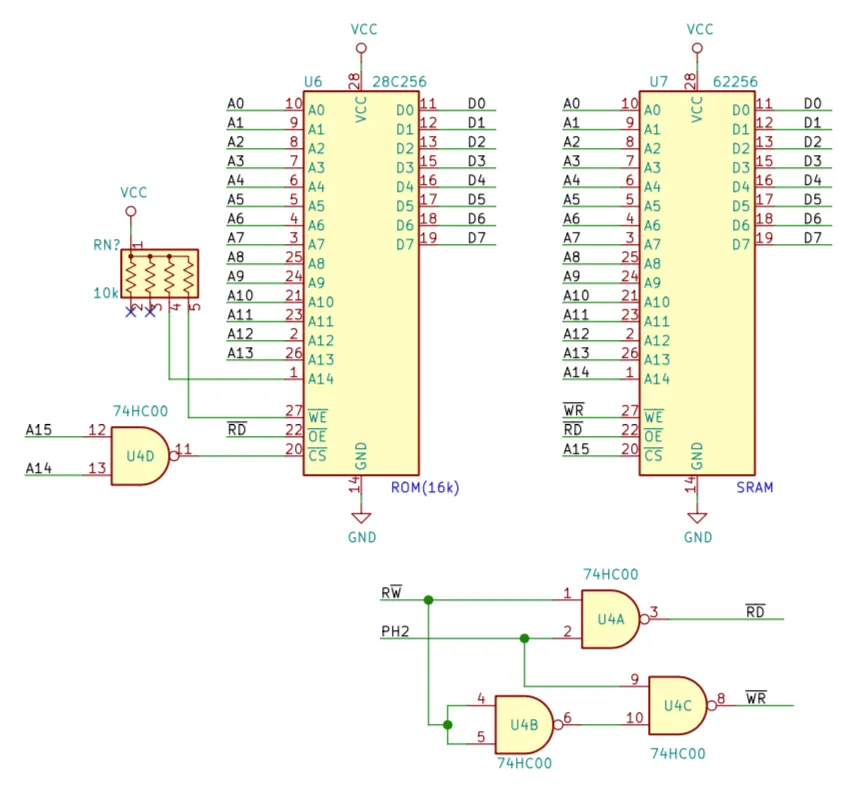The image size is (854, 786).
Task: Click the D7 net label right of U7
Action: 813,237
